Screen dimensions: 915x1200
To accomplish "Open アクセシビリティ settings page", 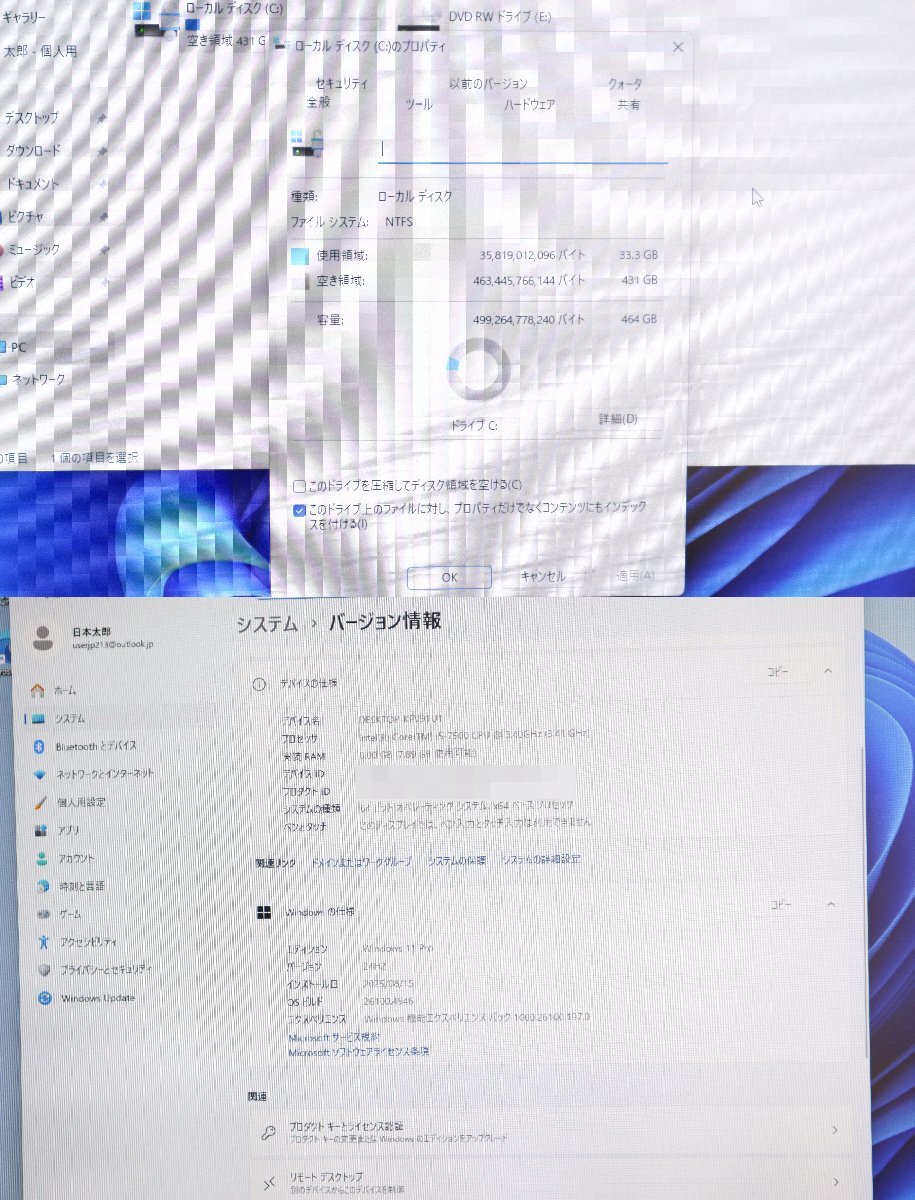I will click(x=76, y=942).
